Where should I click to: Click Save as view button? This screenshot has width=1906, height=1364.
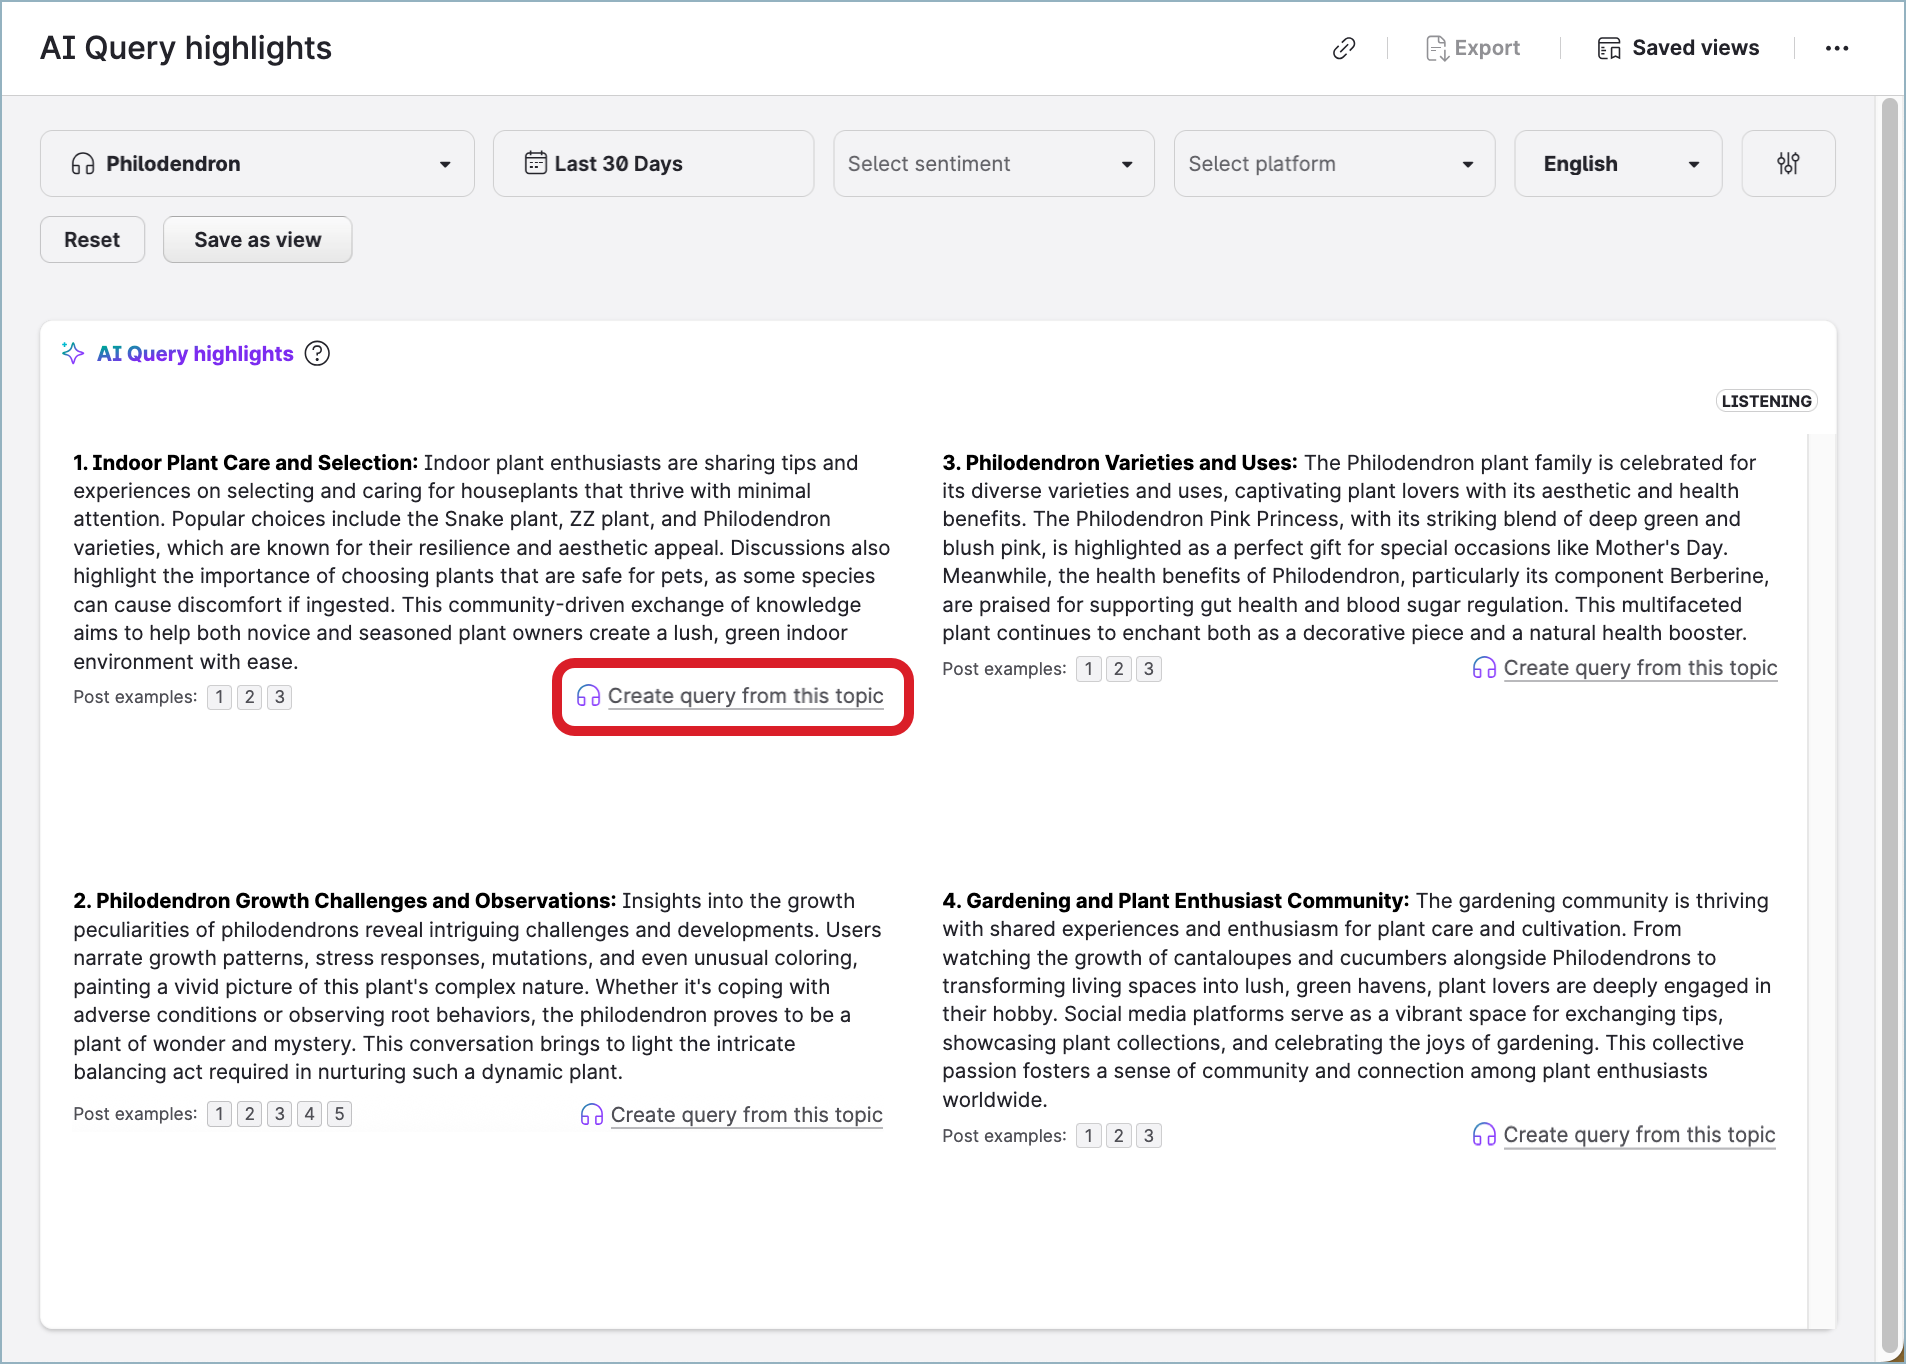(x=257, y=240)
